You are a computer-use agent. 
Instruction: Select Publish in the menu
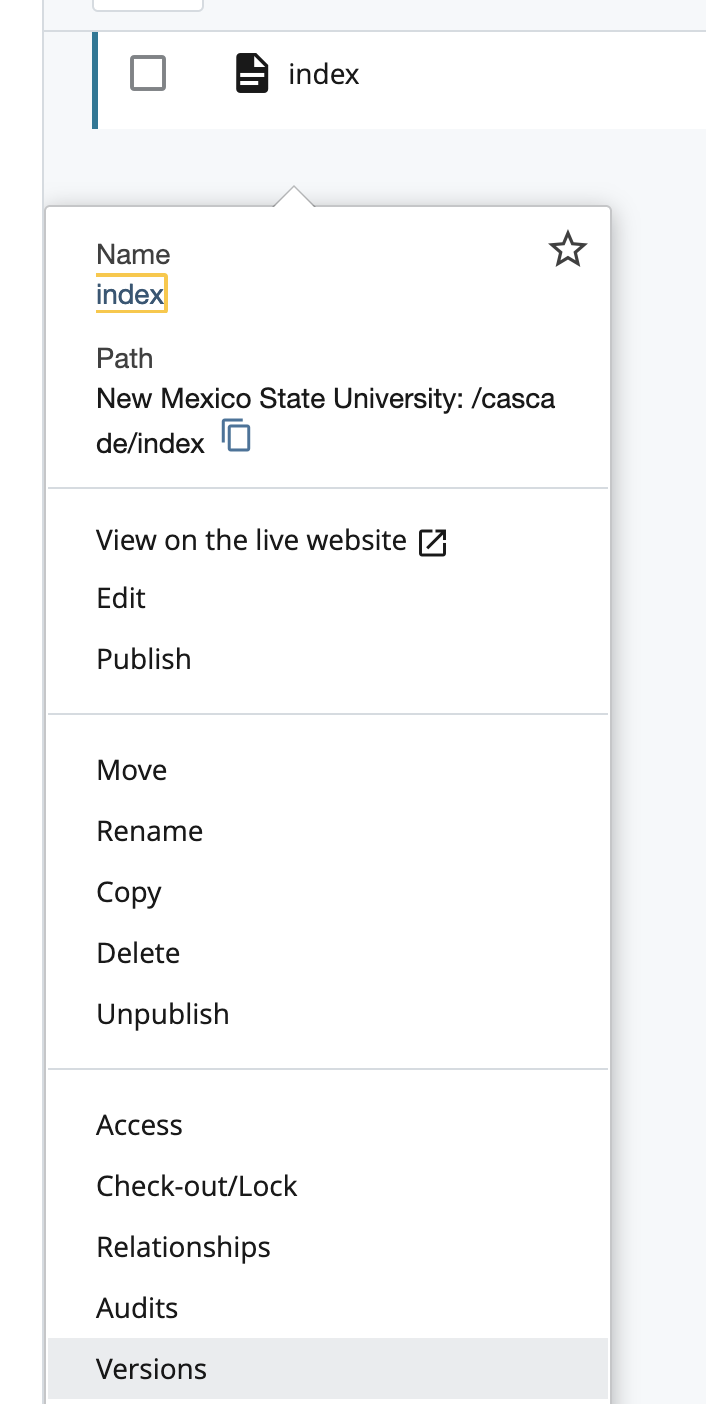144,659
